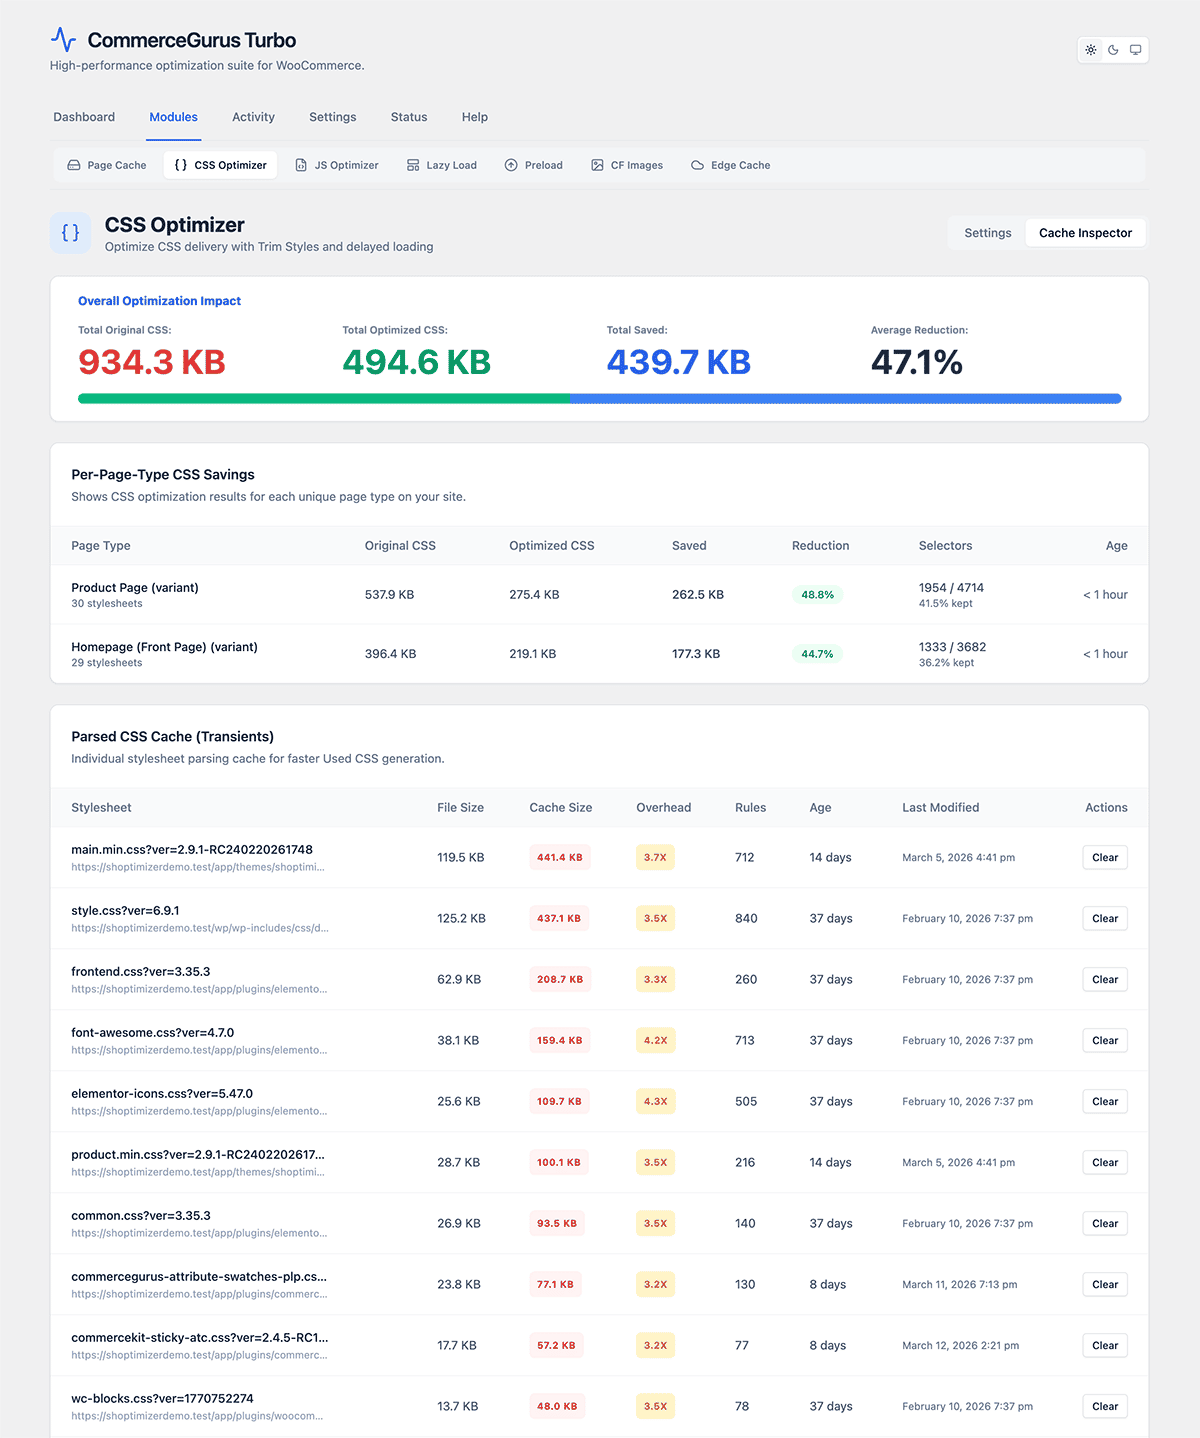
Task: Click the 3.7X overhead badge
Action: coord(655,858)
